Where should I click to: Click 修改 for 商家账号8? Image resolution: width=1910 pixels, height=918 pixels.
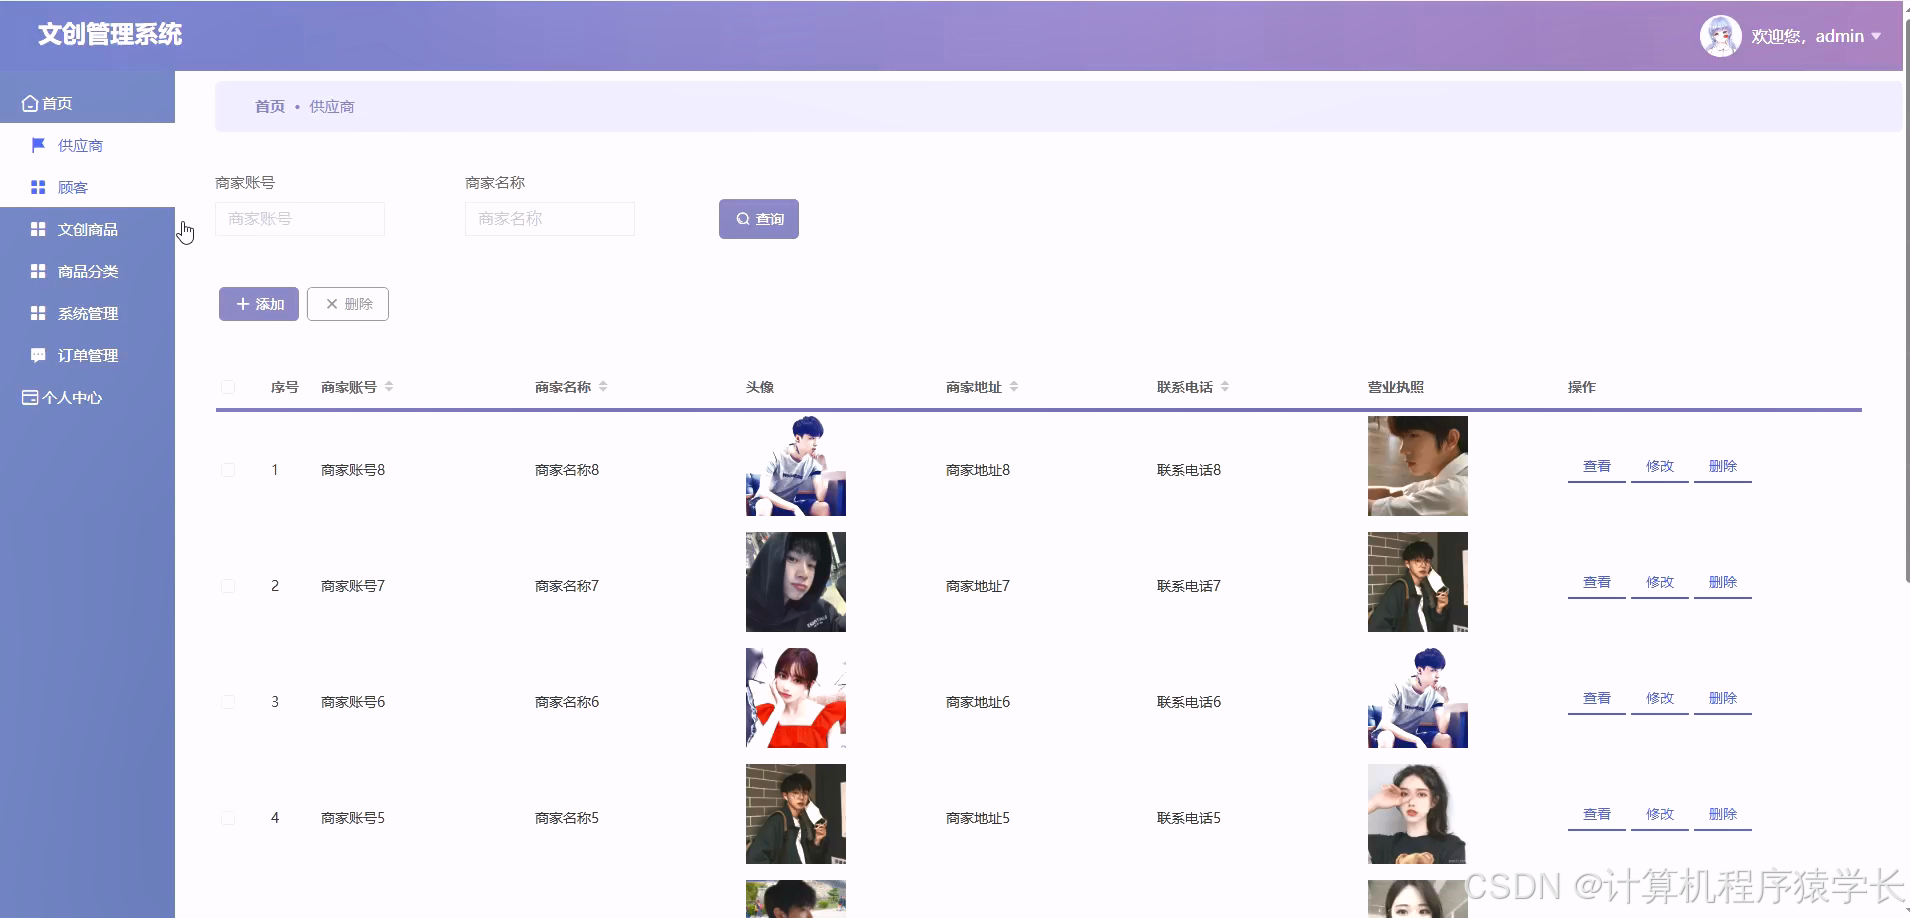1660,467
